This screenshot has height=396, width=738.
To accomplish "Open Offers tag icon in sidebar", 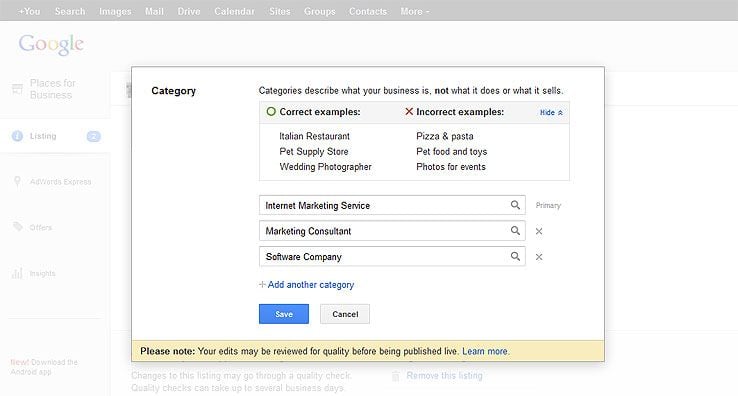I will pos(17,227).
